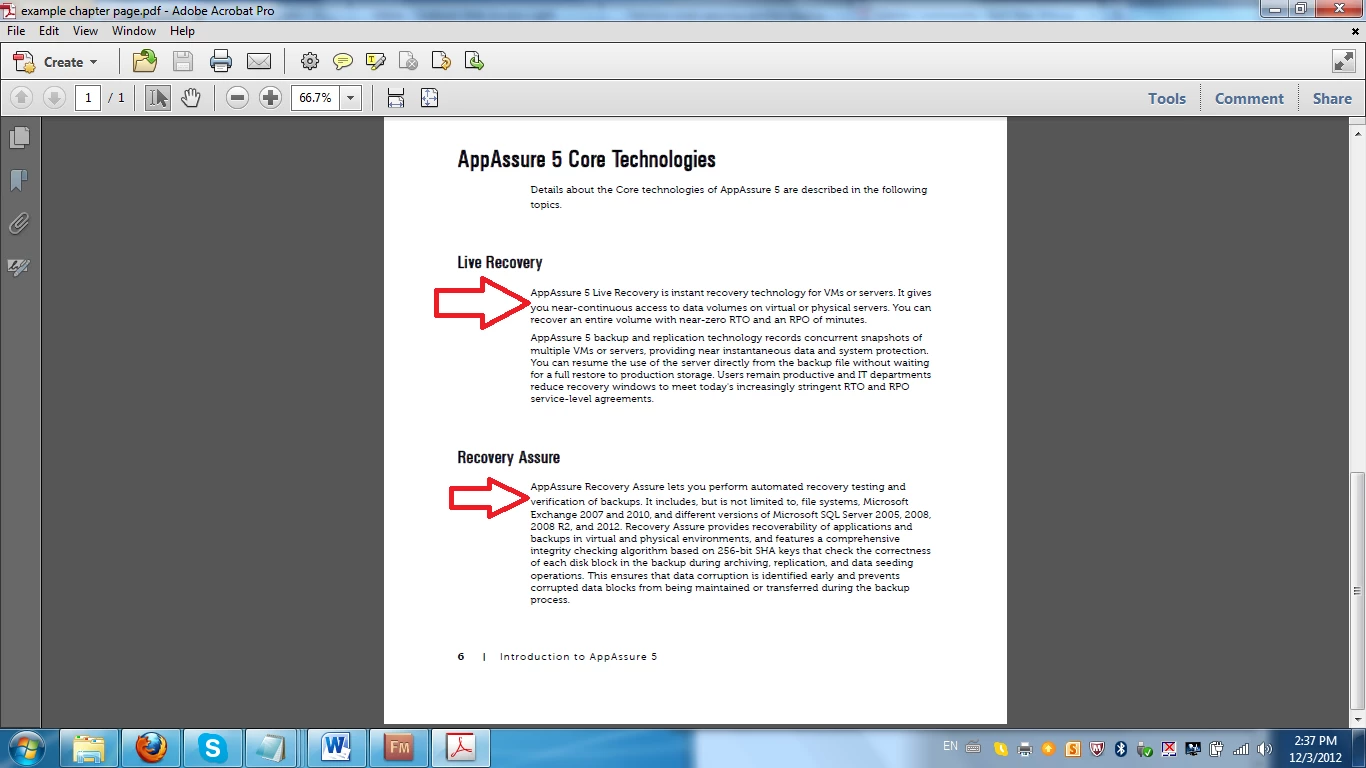Viewport: 1366px width, 768px height.
Task: Open FrameMaker from the taskbar
Action: click(x=397, y=747)
